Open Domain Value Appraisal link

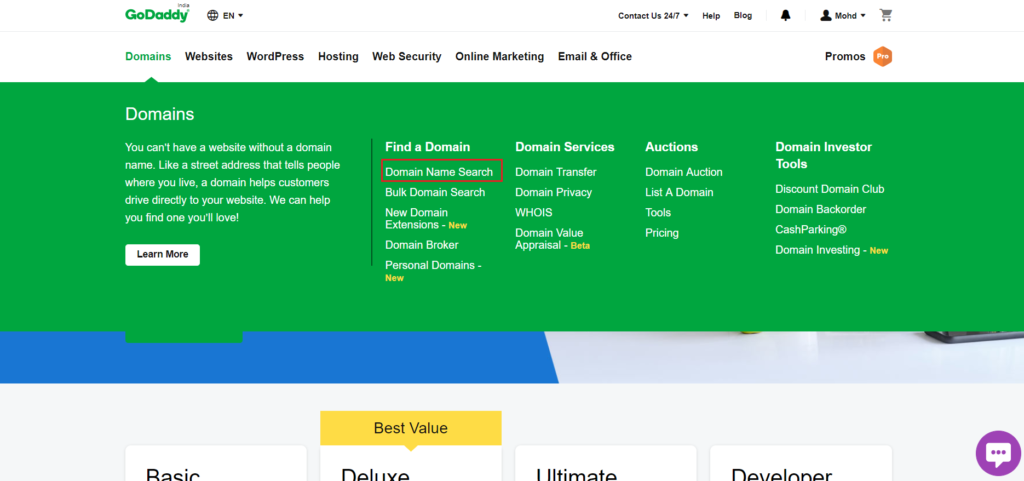(x=552, y=239)
